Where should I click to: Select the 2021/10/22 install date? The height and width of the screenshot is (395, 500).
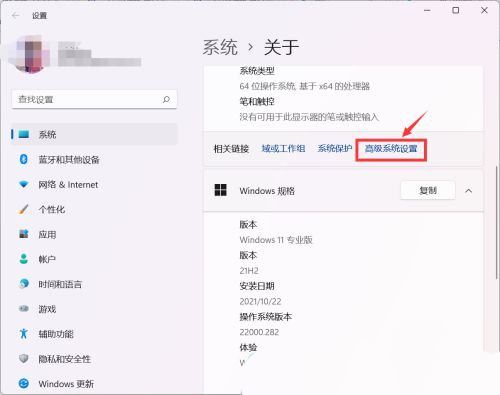click(260, 301)
